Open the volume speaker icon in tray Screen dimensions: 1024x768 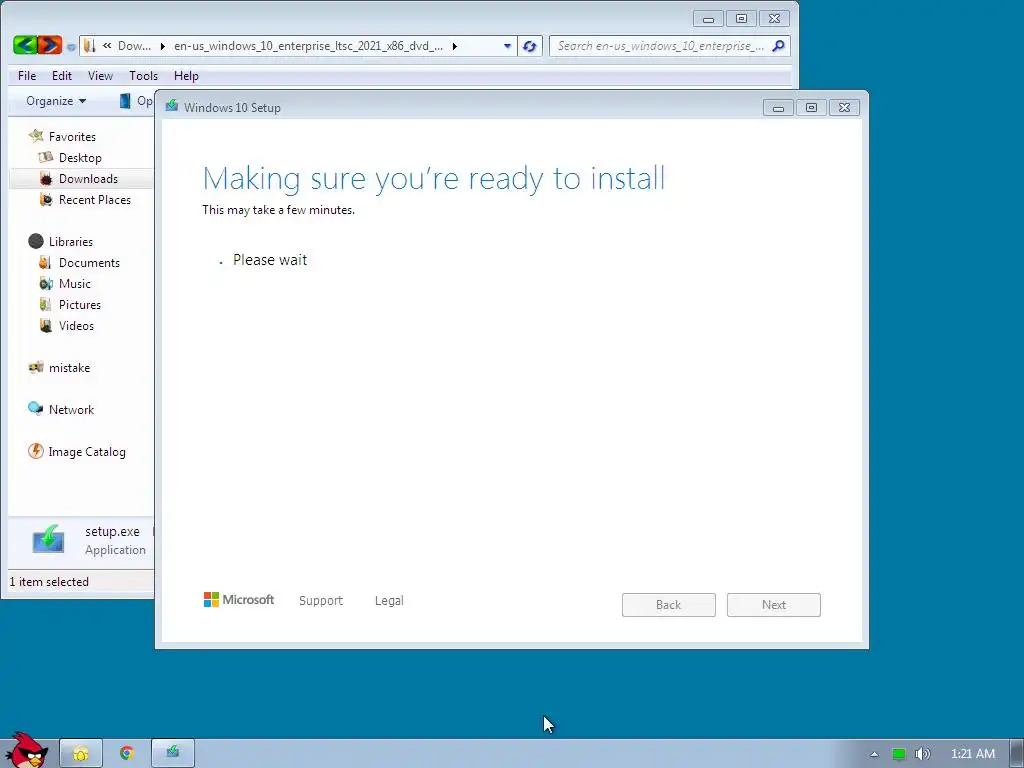point(922,754)
